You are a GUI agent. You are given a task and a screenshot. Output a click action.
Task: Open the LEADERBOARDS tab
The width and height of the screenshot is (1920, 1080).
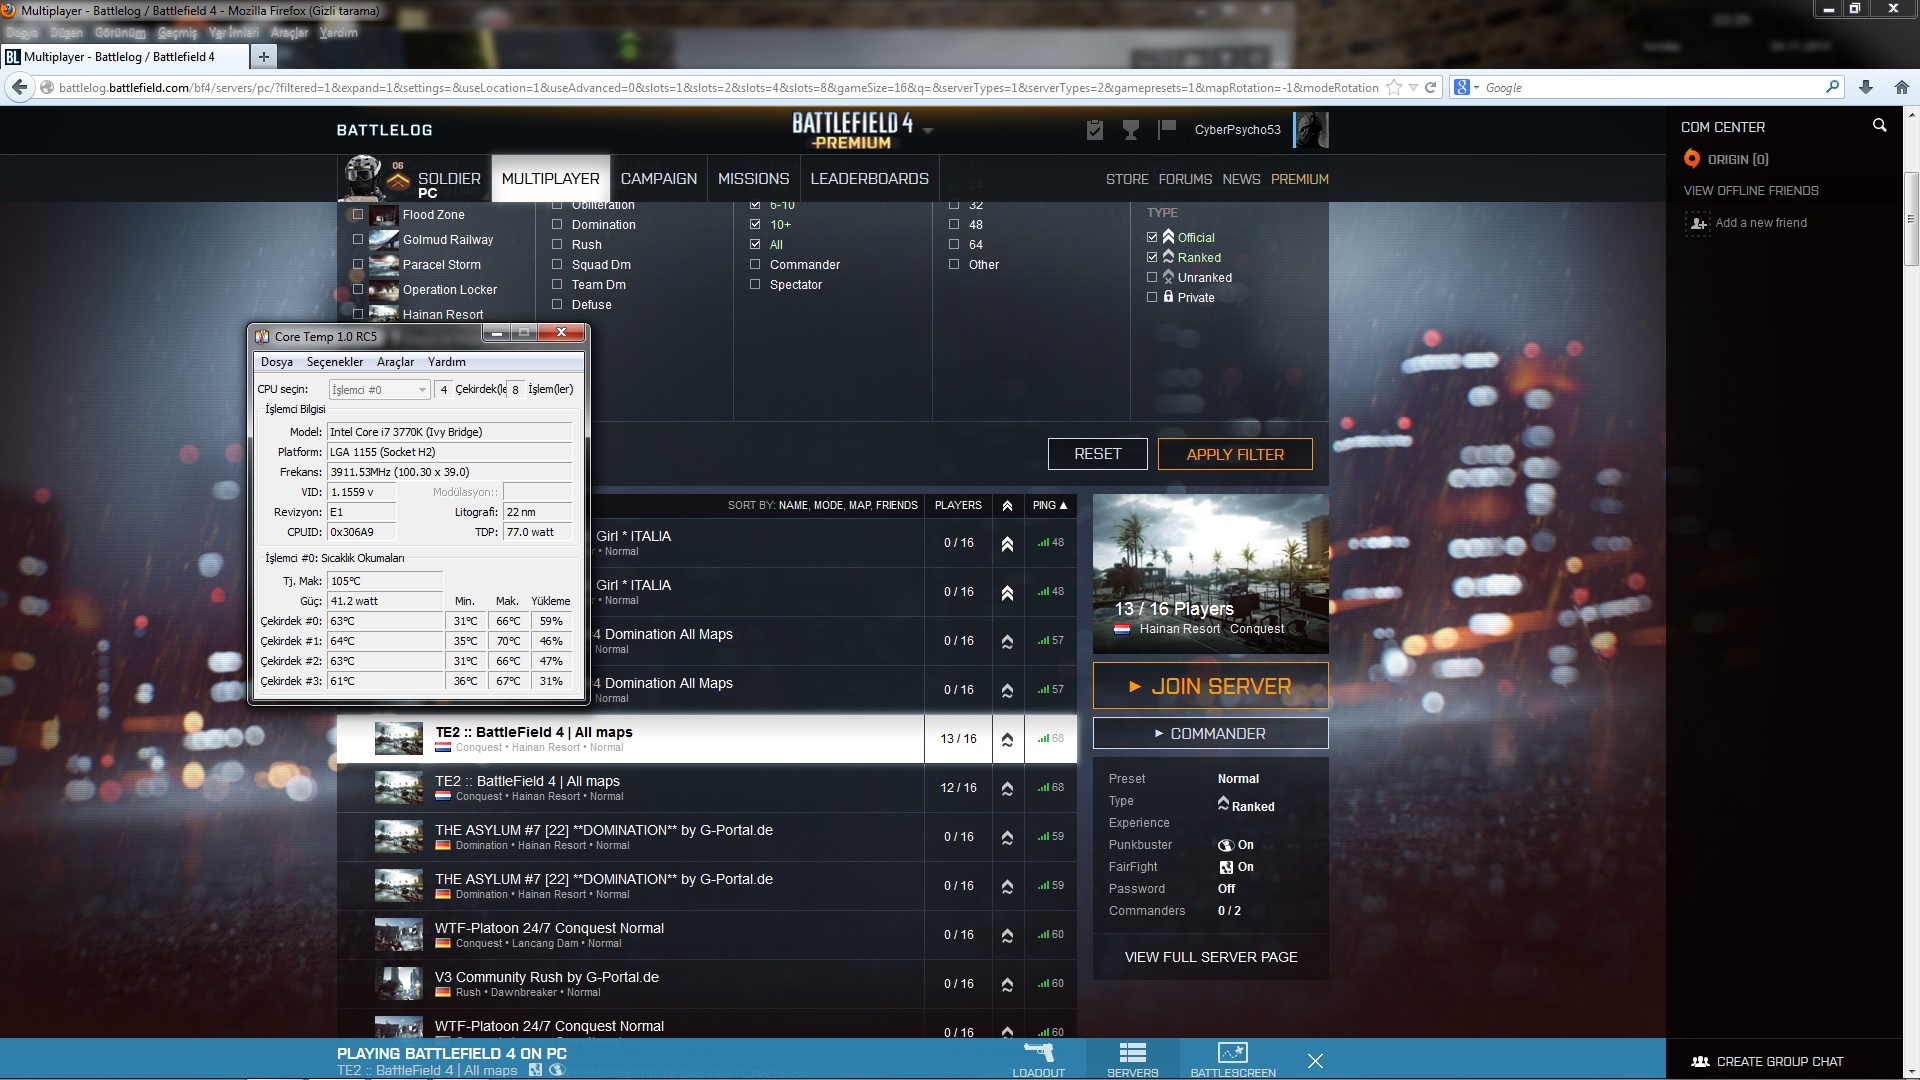(x=869, y=178)
